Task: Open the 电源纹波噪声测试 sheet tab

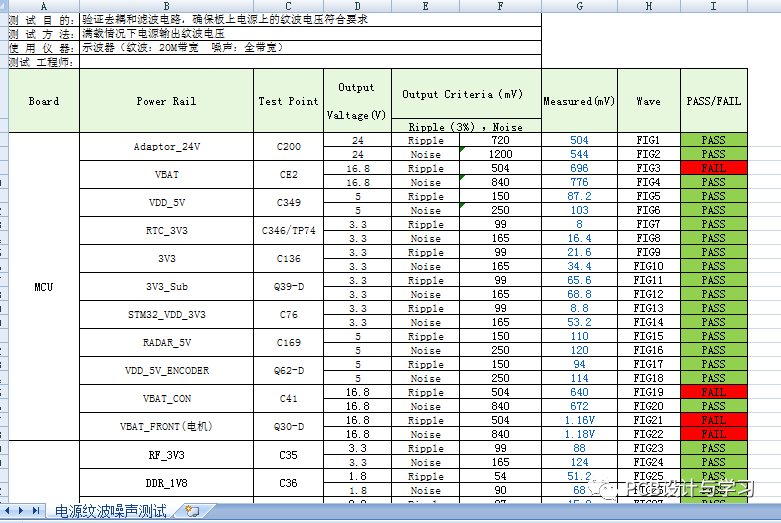Action: [x=110, y=511]
